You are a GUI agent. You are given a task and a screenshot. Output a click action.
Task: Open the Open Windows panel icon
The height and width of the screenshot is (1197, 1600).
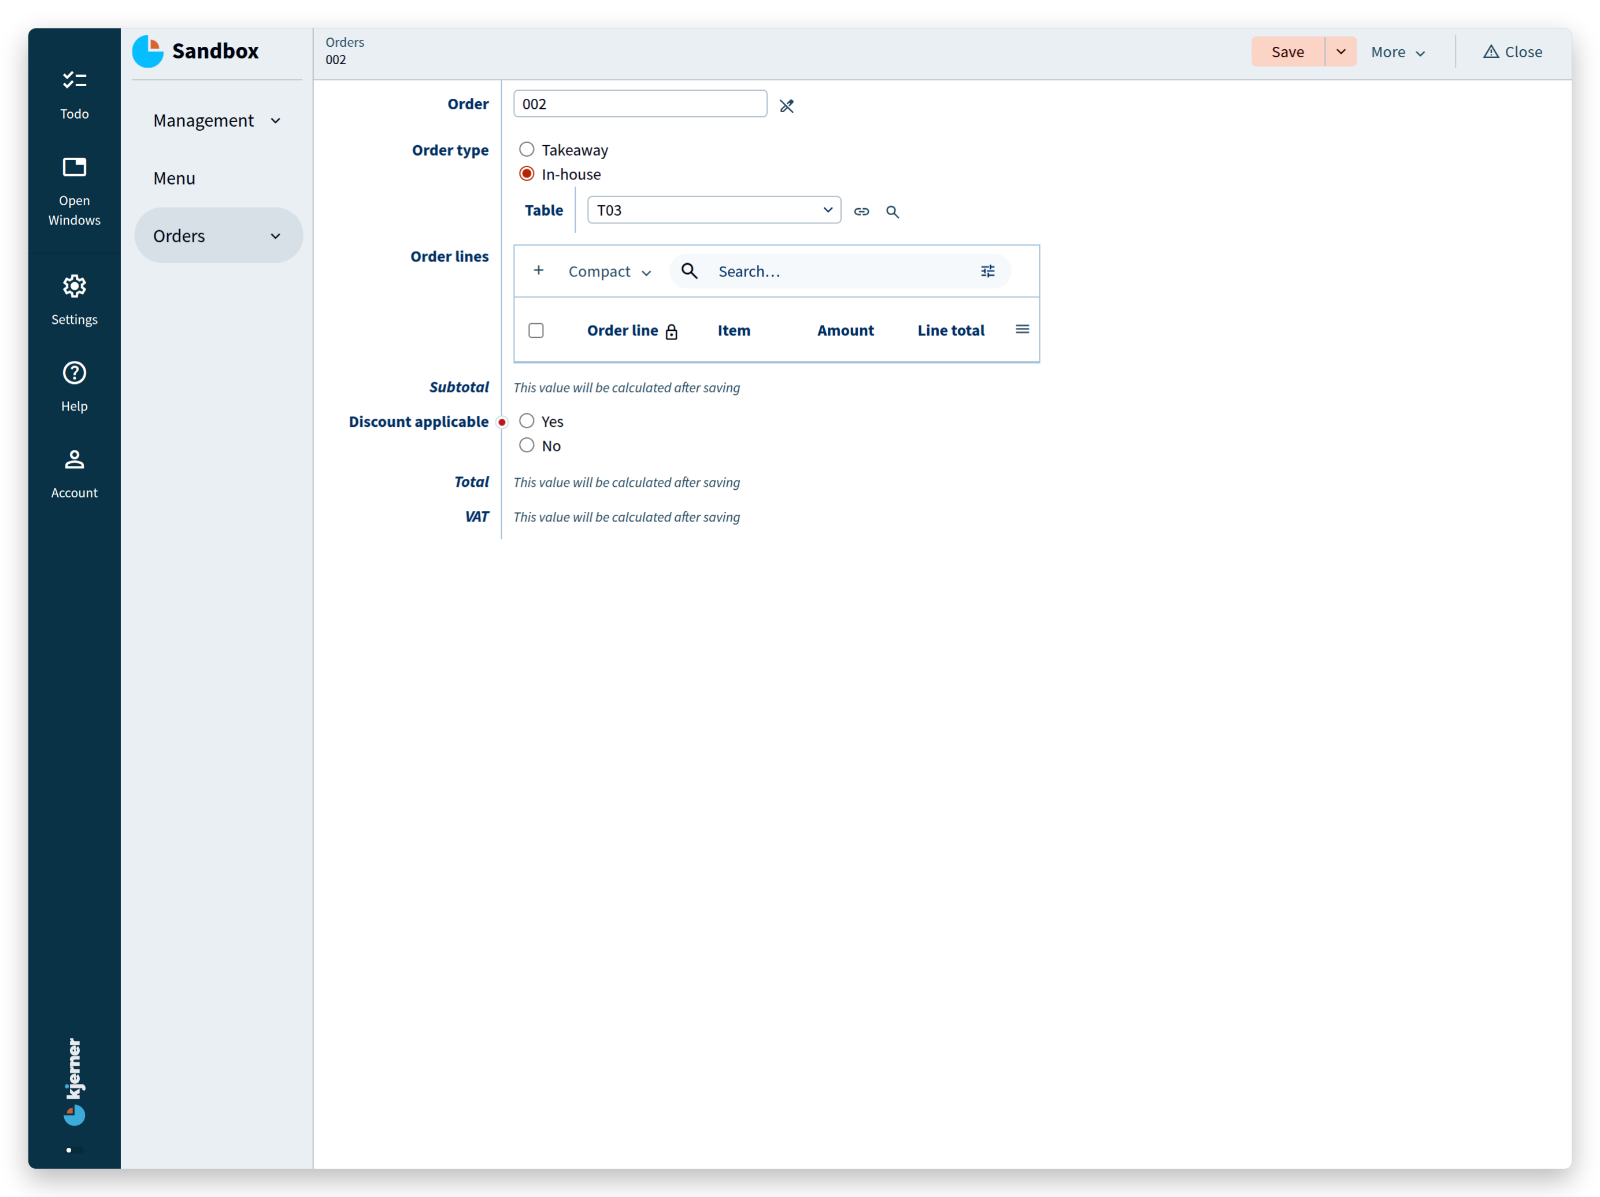pyautogui.click(x=74, y=167)
